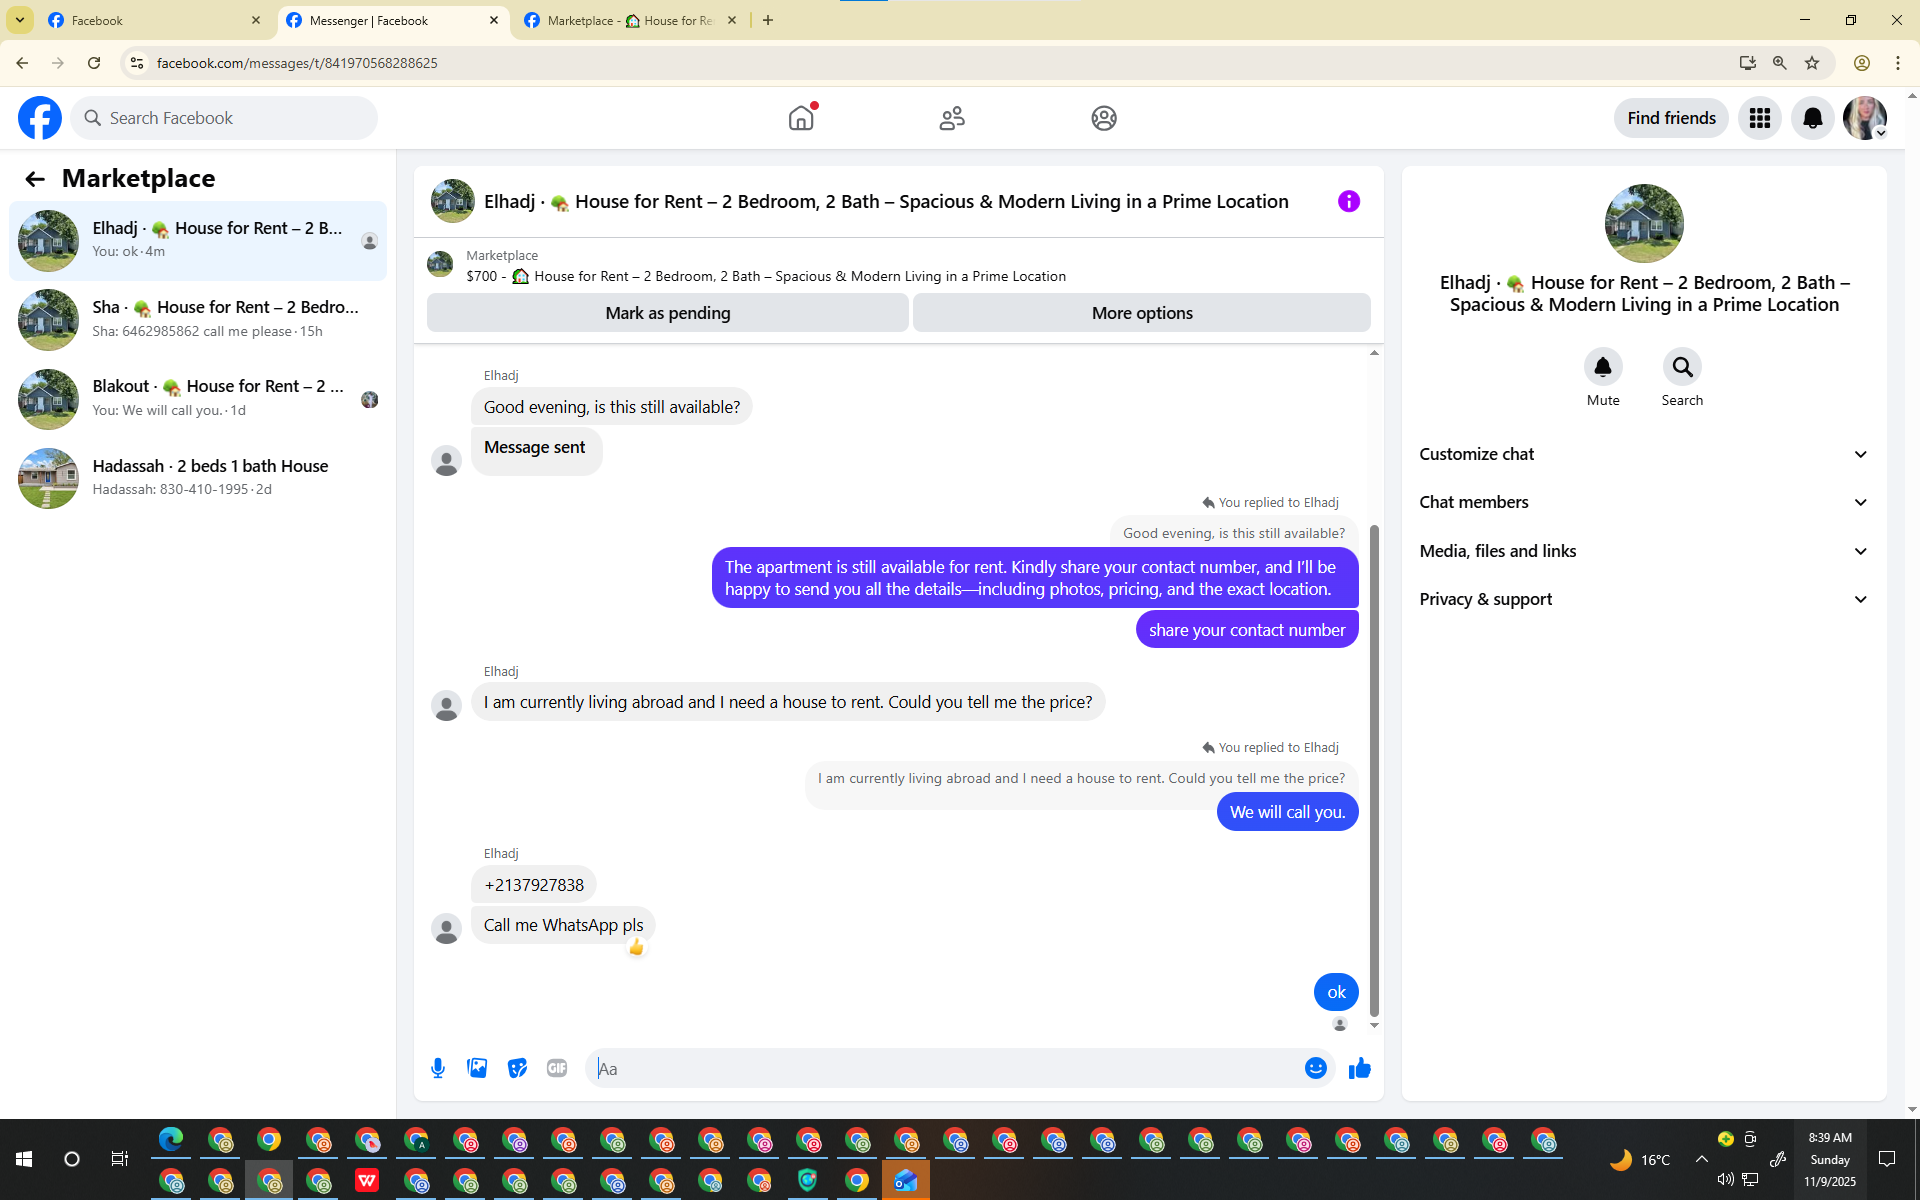The image size is (1920, 1200).
Task: Open conversation information purple icon
Action: click(1349, 201)
